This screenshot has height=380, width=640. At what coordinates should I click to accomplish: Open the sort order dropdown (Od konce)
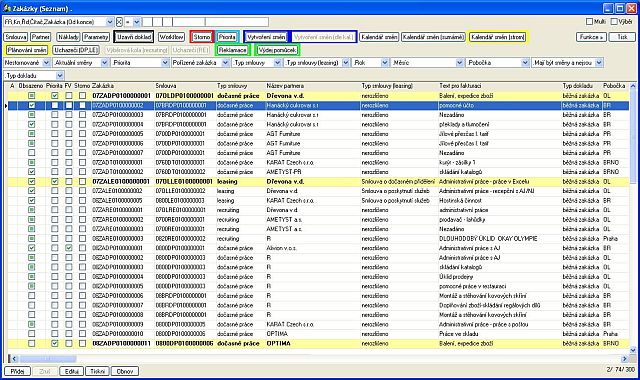tap(110, 22)
